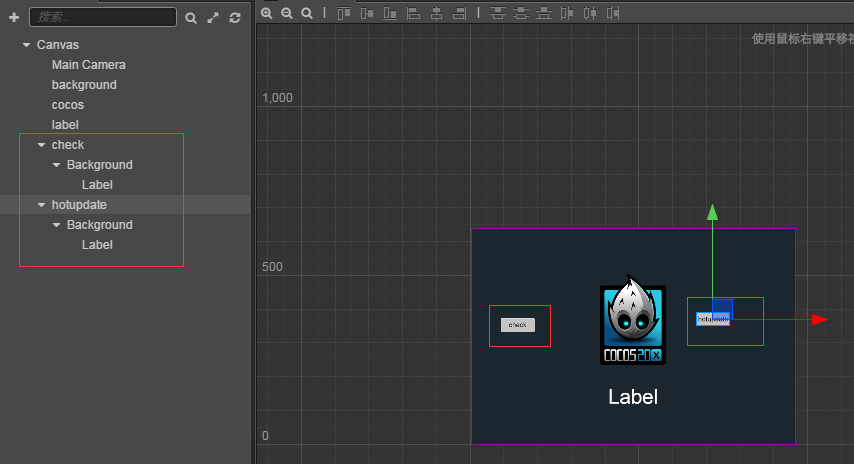Align selected nodes to bottom

(x=390, y=13)
